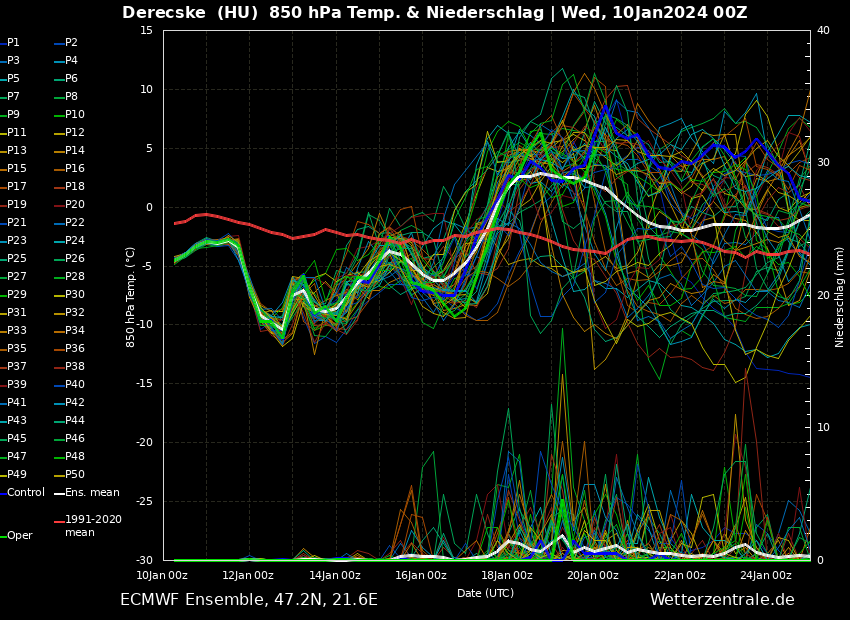The height and width of the screenshot is (620, 850).
Task: Click the Niederschlag (mm) axis title
Action: [840, 296]
